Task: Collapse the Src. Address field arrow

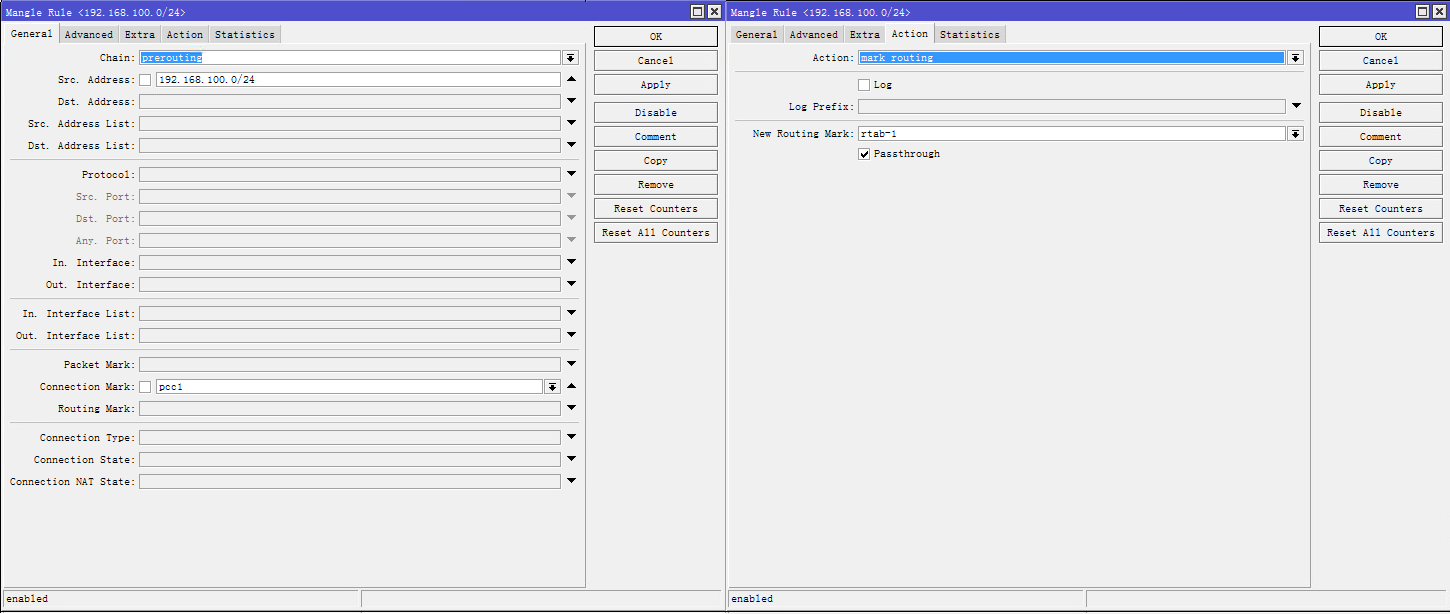Action: 571,80
